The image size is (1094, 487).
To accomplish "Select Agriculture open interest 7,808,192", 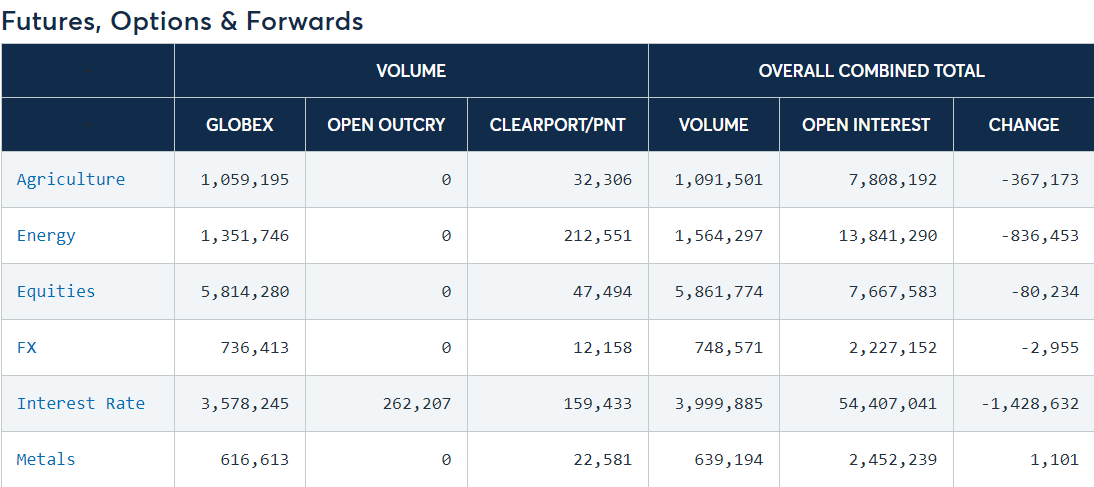I will point(893,180).
